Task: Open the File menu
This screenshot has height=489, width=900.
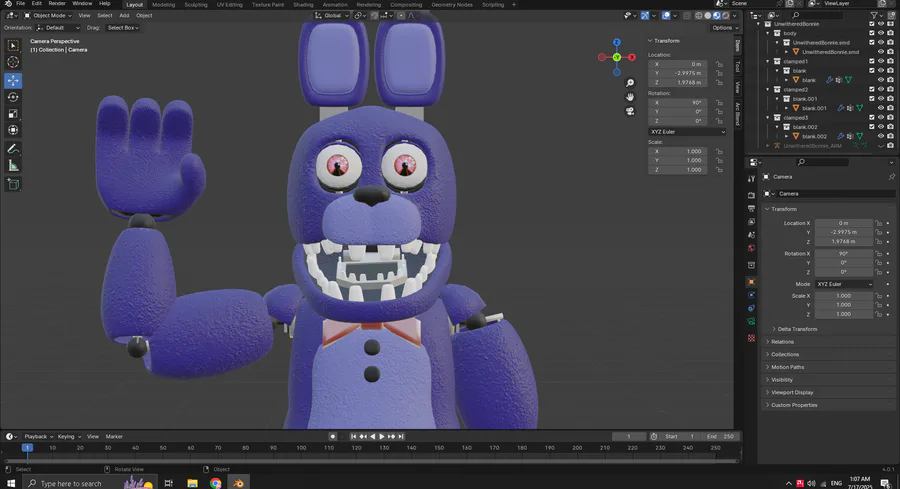Action: (x=21, y=4)
